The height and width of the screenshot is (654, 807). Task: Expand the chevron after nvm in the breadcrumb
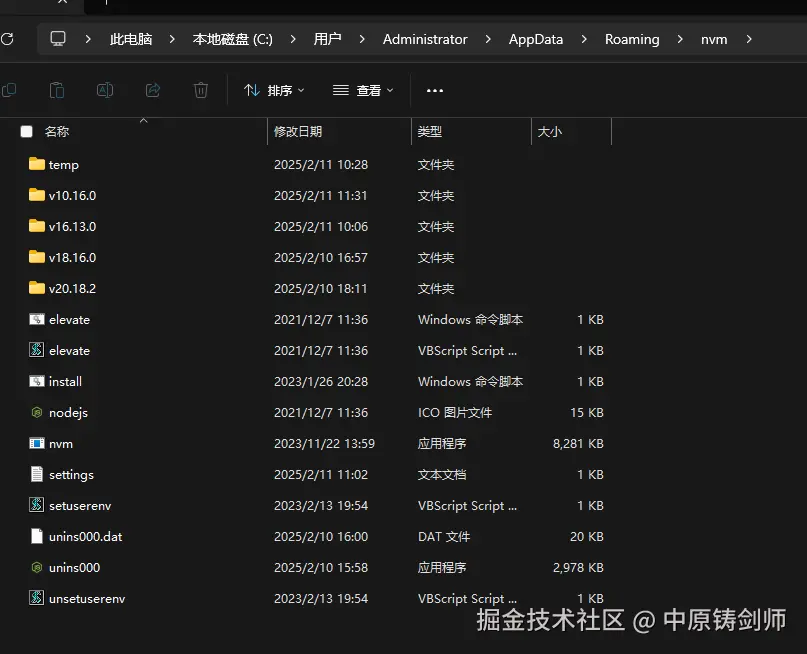747,39
